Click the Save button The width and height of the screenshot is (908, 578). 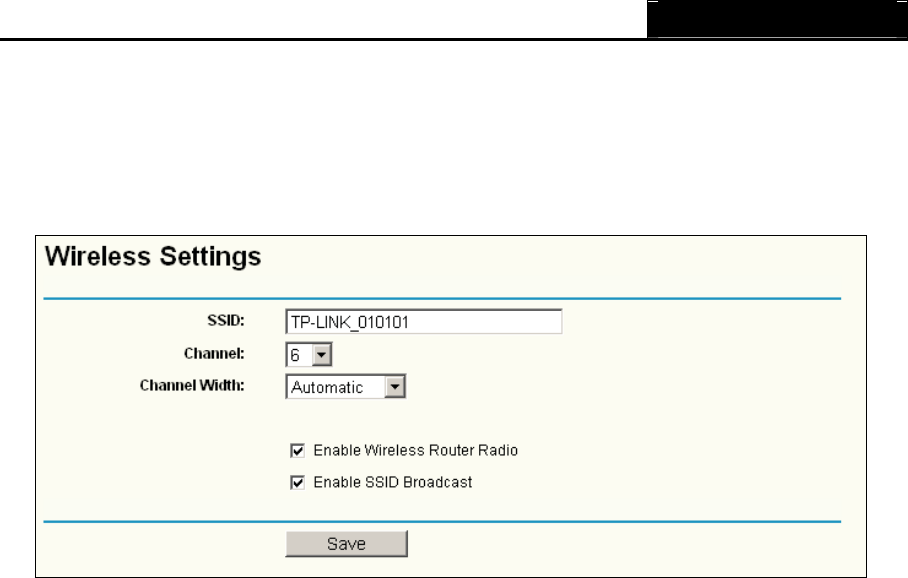(346, 544)
